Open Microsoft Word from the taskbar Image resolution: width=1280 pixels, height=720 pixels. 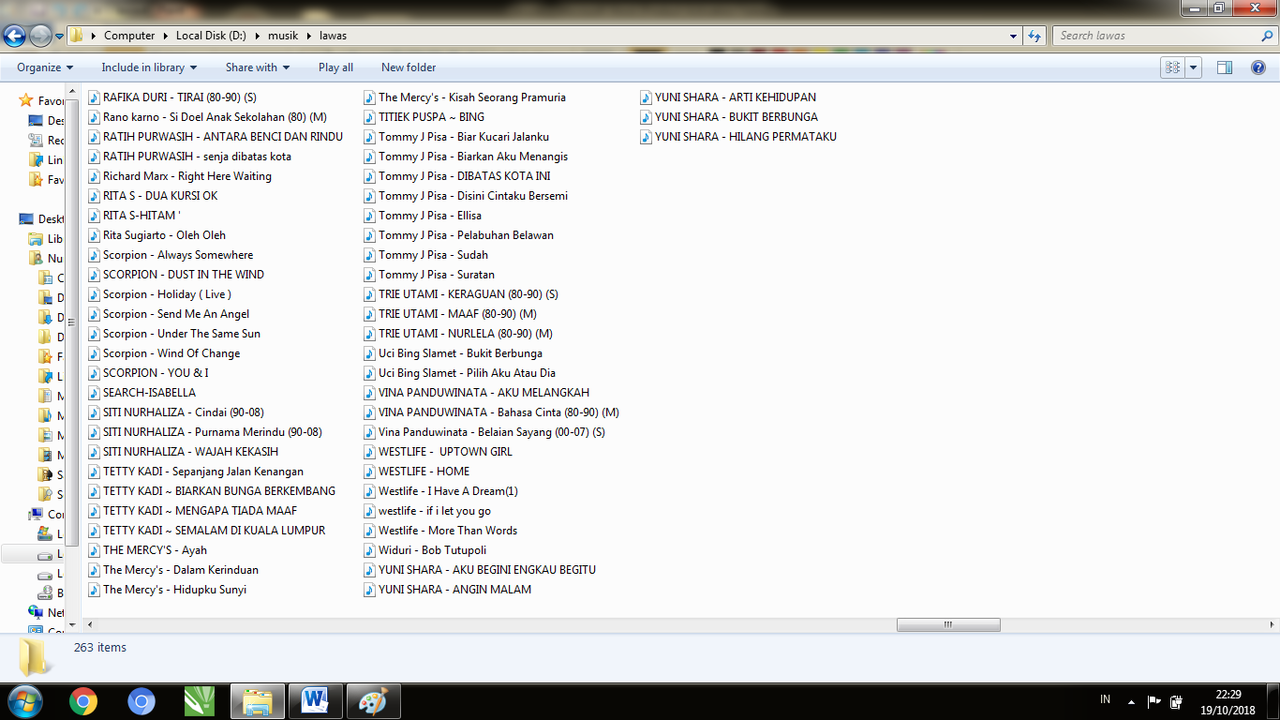(315, 702)
